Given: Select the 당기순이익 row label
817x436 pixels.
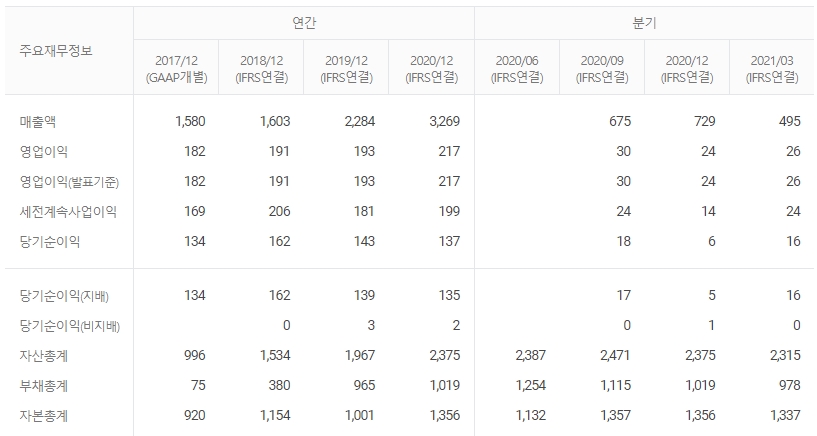Looking at the screenshot, I should [x=49, y=242].
